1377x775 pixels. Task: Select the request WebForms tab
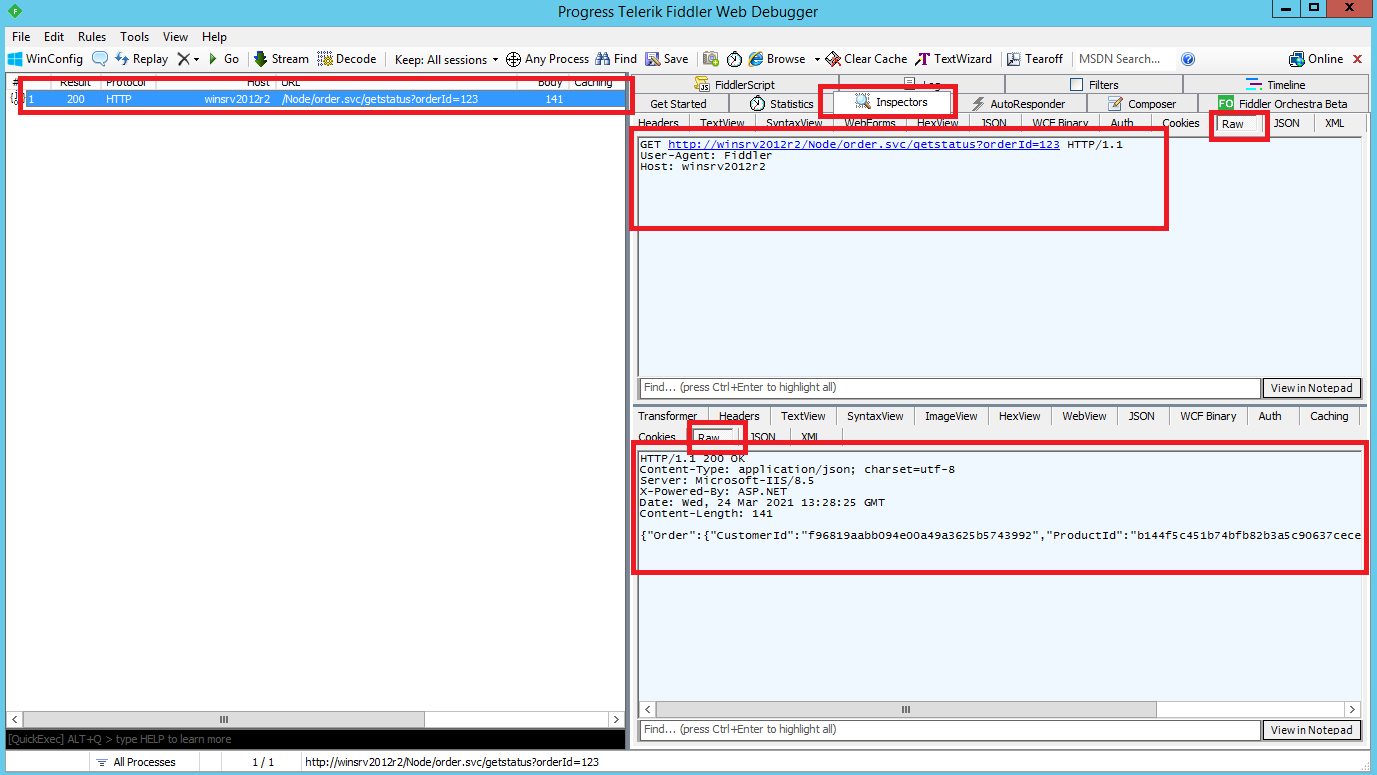coord(868,124)
